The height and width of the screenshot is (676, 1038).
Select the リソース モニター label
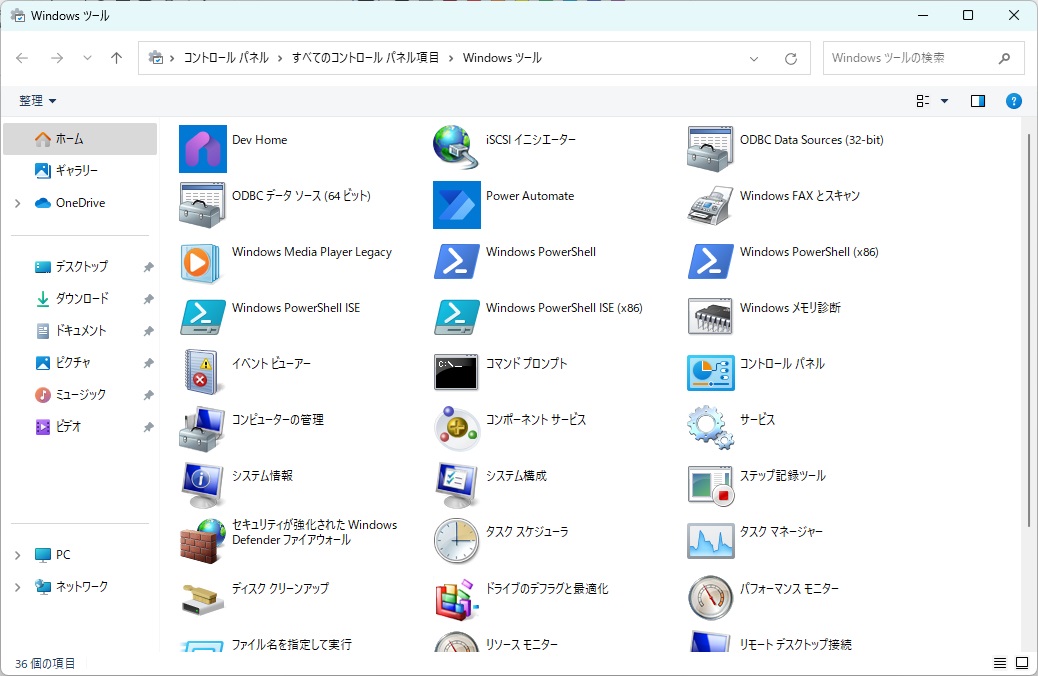tap(522, 644)
